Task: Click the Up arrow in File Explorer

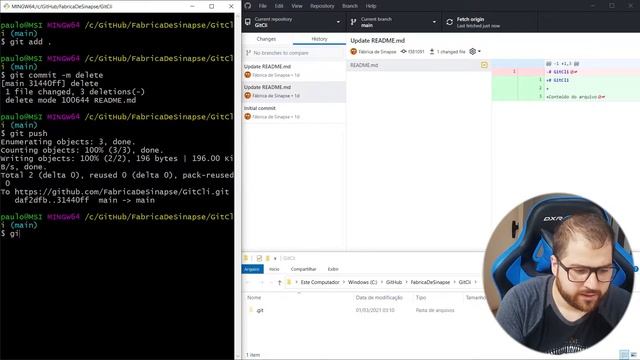Action: tap(280, 282)
